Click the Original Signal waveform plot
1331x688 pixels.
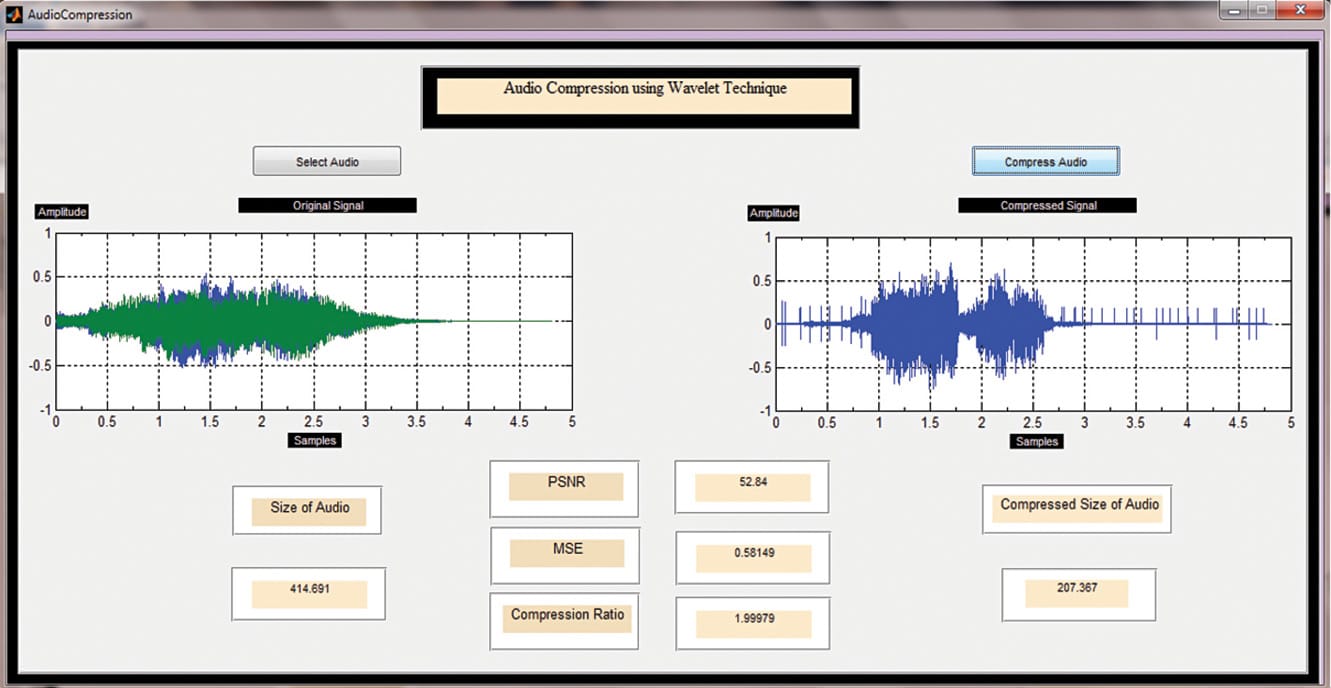[313, 321]
